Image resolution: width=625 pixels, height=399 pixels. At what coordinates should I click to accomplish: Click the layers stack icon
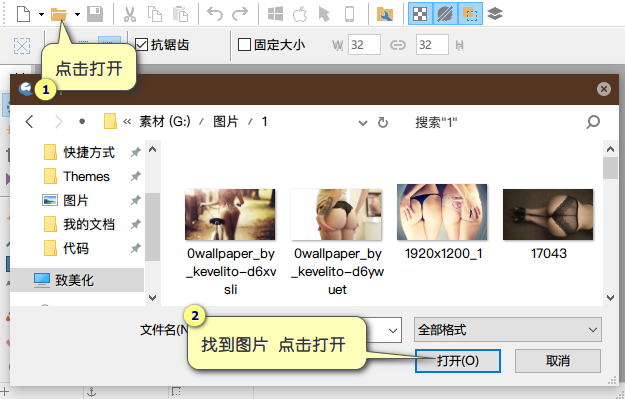495,14
